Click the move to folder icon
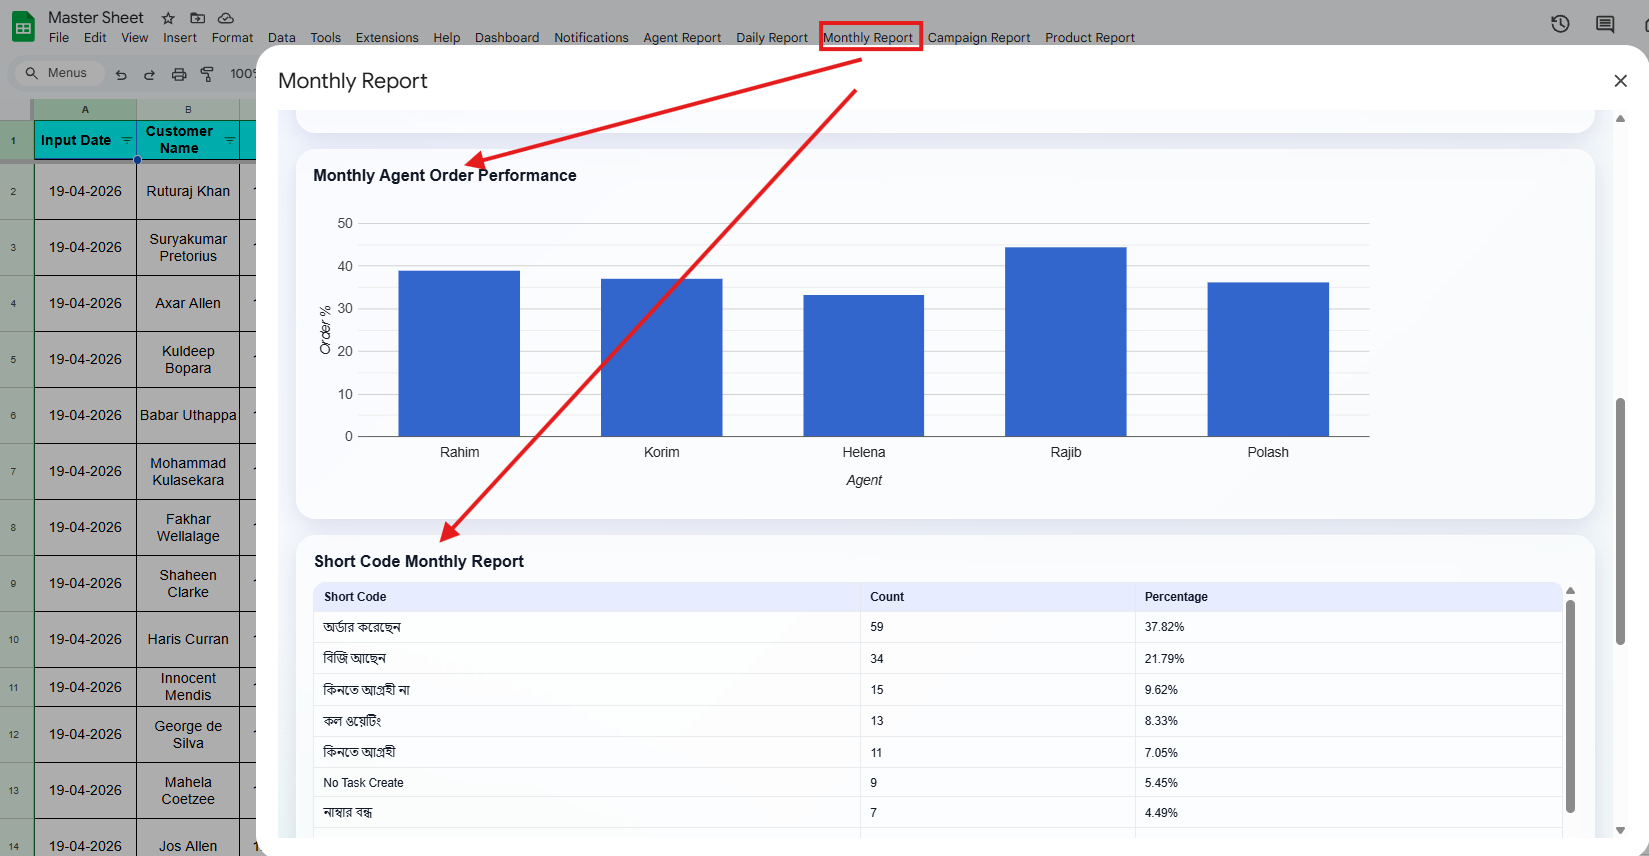The width and height of the screenshot is (1649, 856). pyautogui.click(x=197, y=18)
